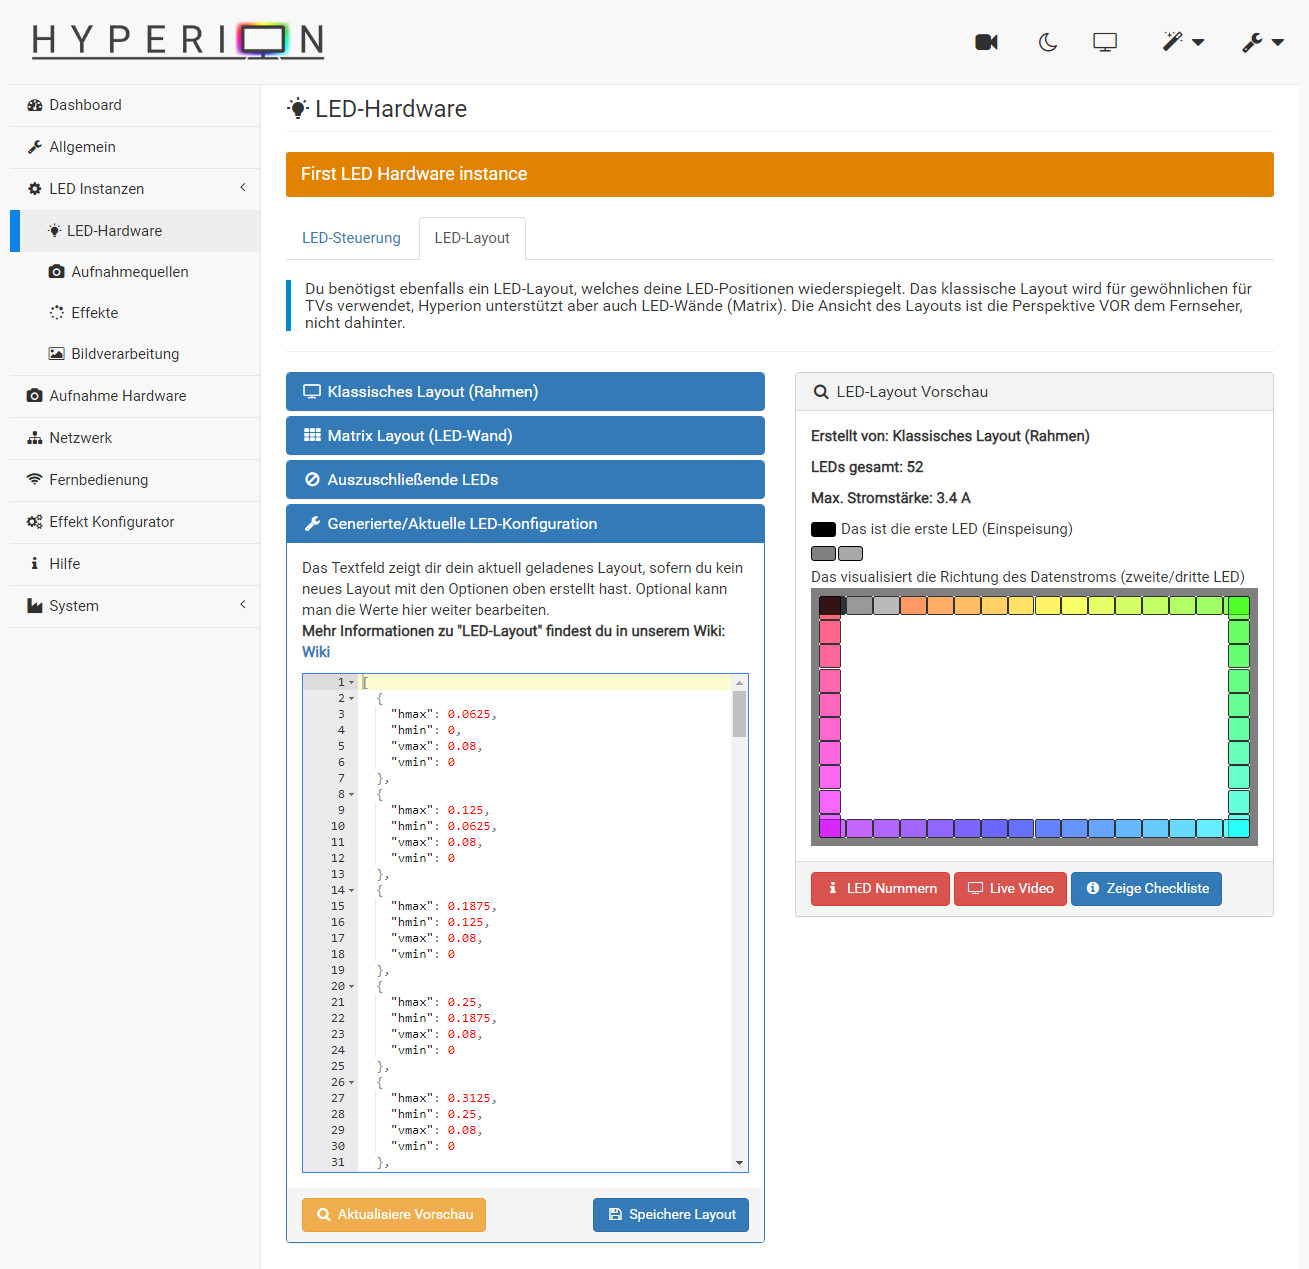Click the 'LEDs gesamt: 52' text
Screen dimensions: 1309x1269
pos(867,467)
